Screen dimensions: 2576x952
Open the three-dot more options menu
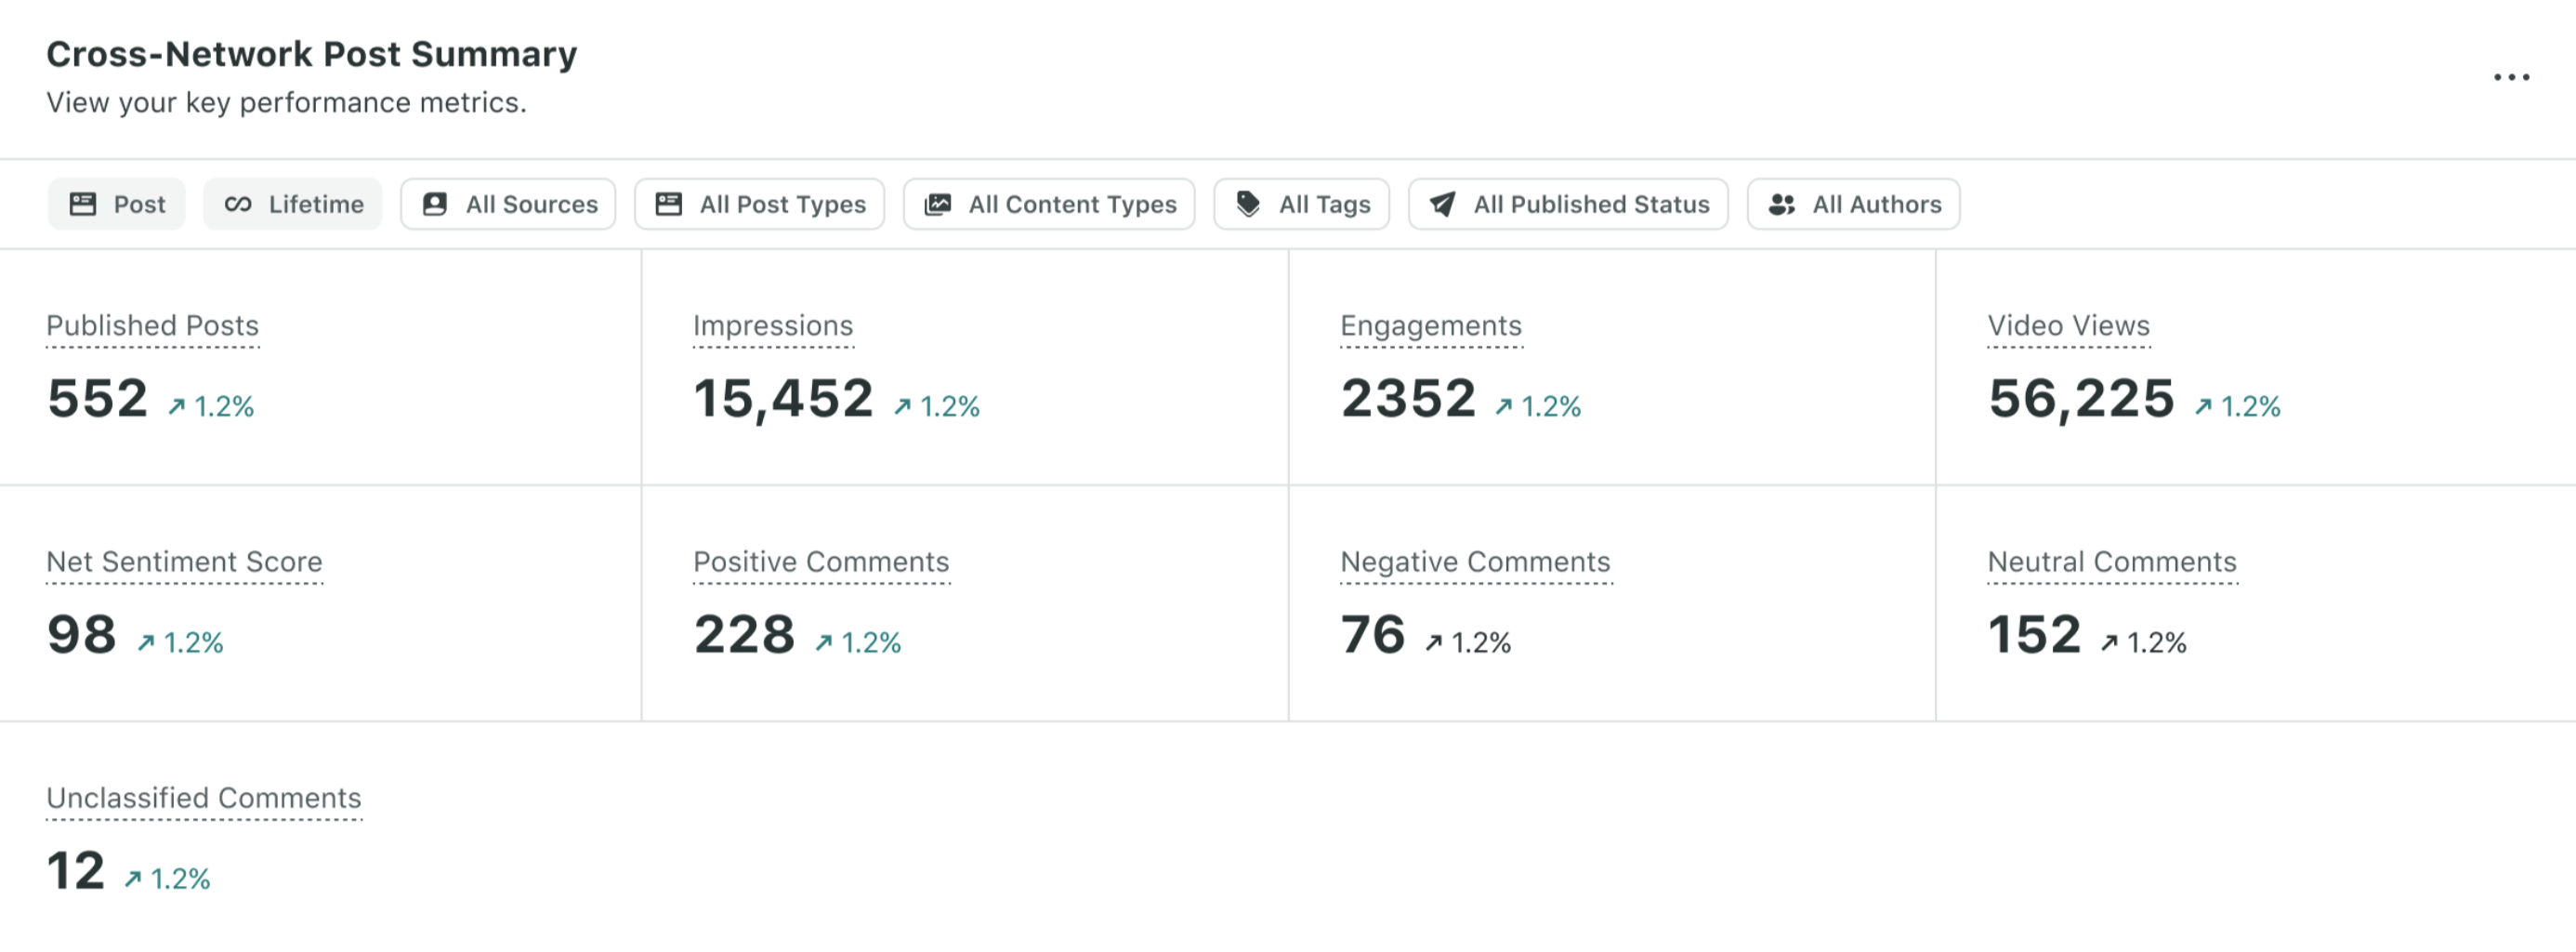pyautogui.click(x=2510, y=77)
